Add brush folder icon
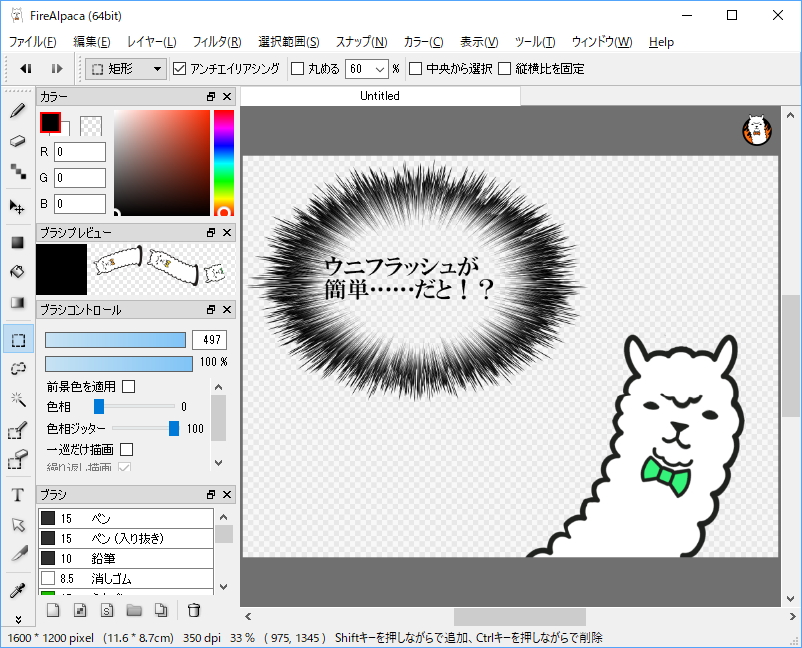The height and width of the screenshot is (648, 802). click(x=134, y=610)
